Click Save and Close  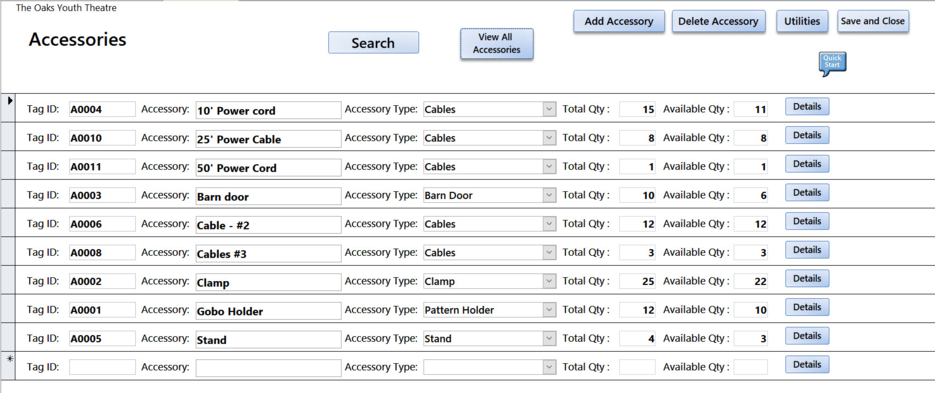873,21
